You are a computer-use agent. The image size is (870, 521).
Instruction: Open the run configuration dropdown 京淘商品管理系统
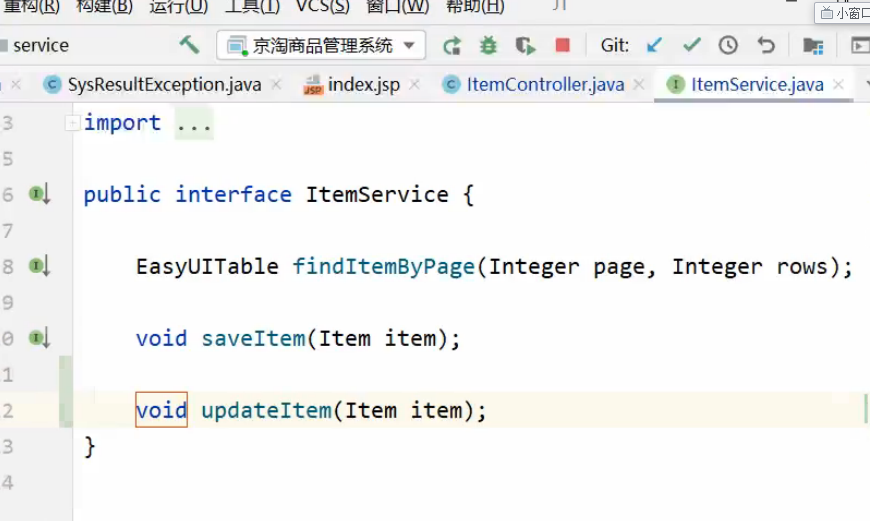[321, 45]
